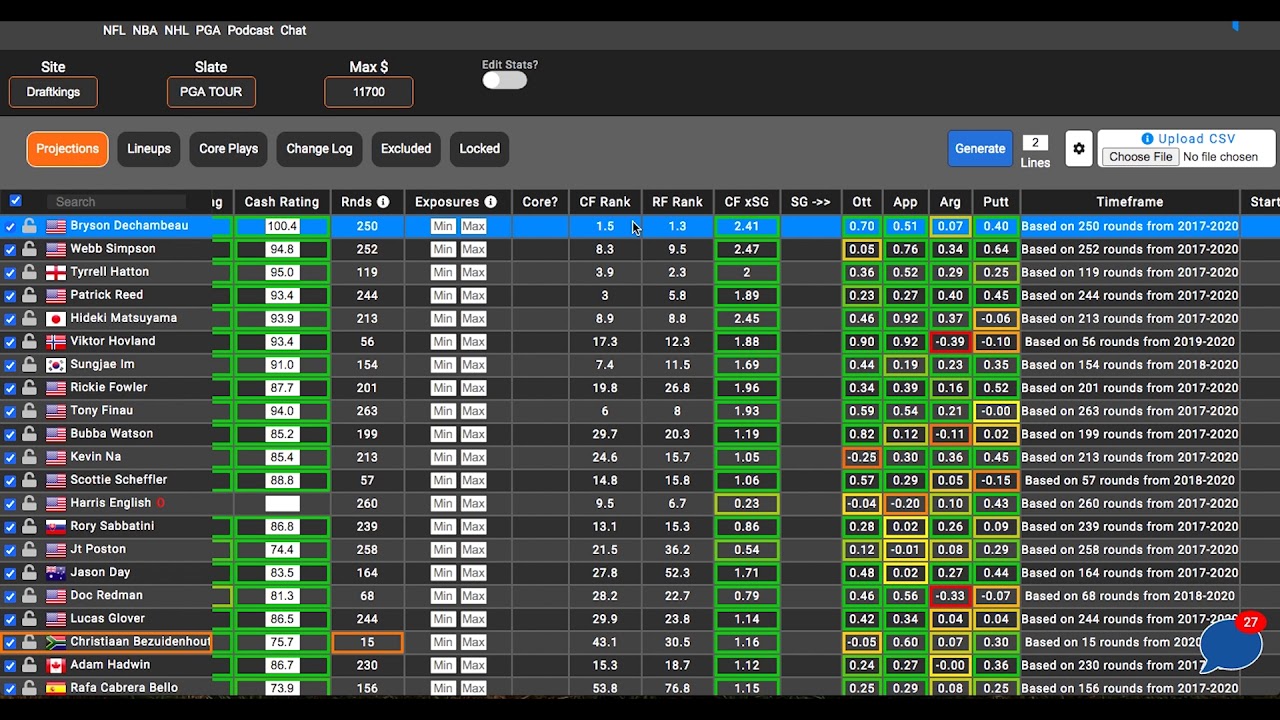Click the lock icon for Lucas Glover
Screen dimensions: 1280x720
[x=29, y=619]
